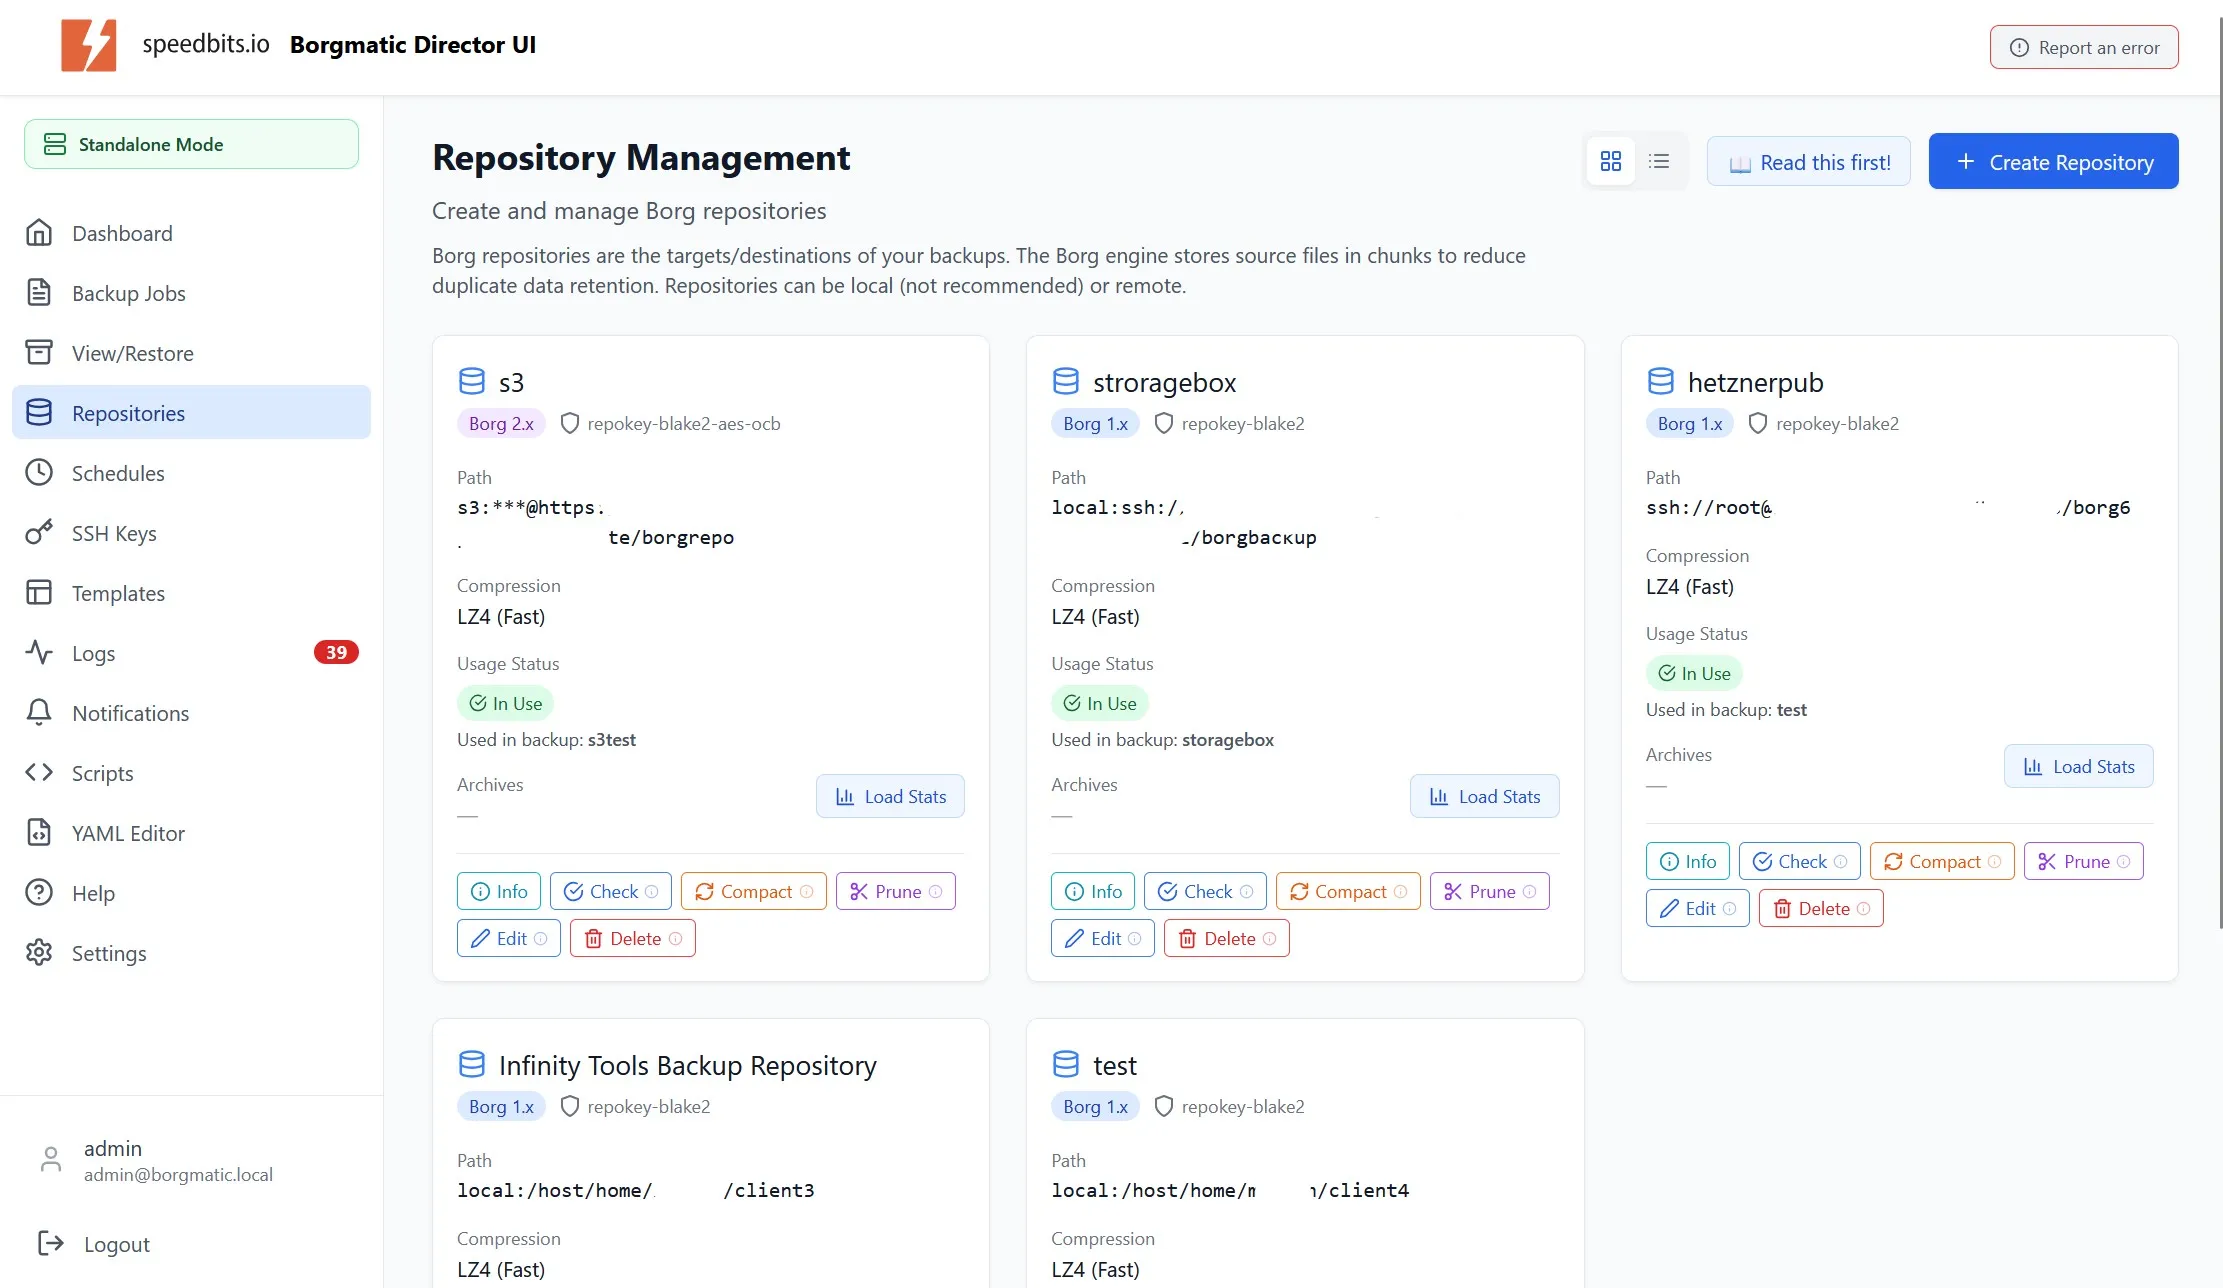Edit the hetznerpub repository

pyautogui.click(x=1698, y=908)
